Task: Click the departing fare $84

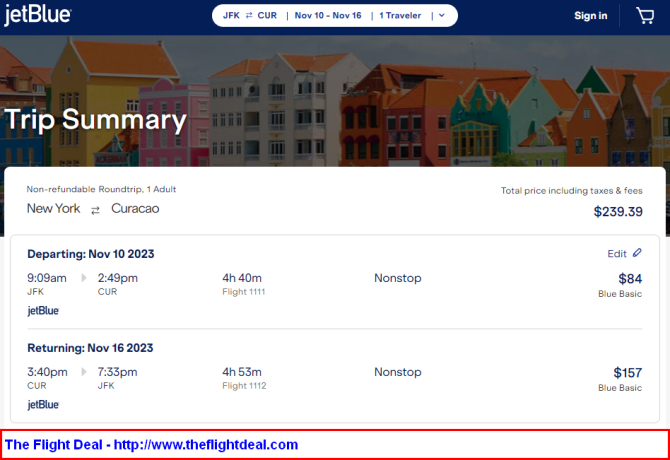Action: pyautogui.click(x=630, y=279)
